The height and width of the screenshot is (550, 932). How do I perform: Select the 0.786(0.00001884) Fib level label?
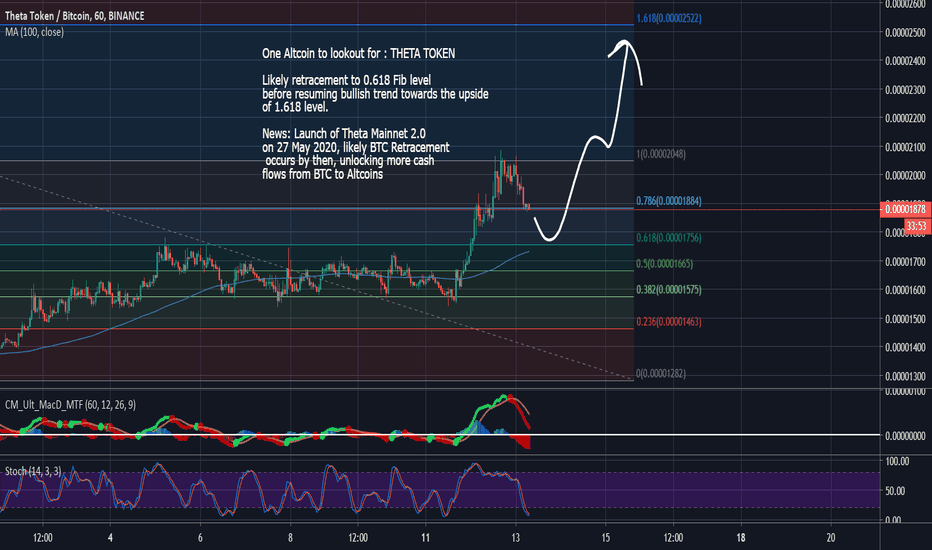669,201
